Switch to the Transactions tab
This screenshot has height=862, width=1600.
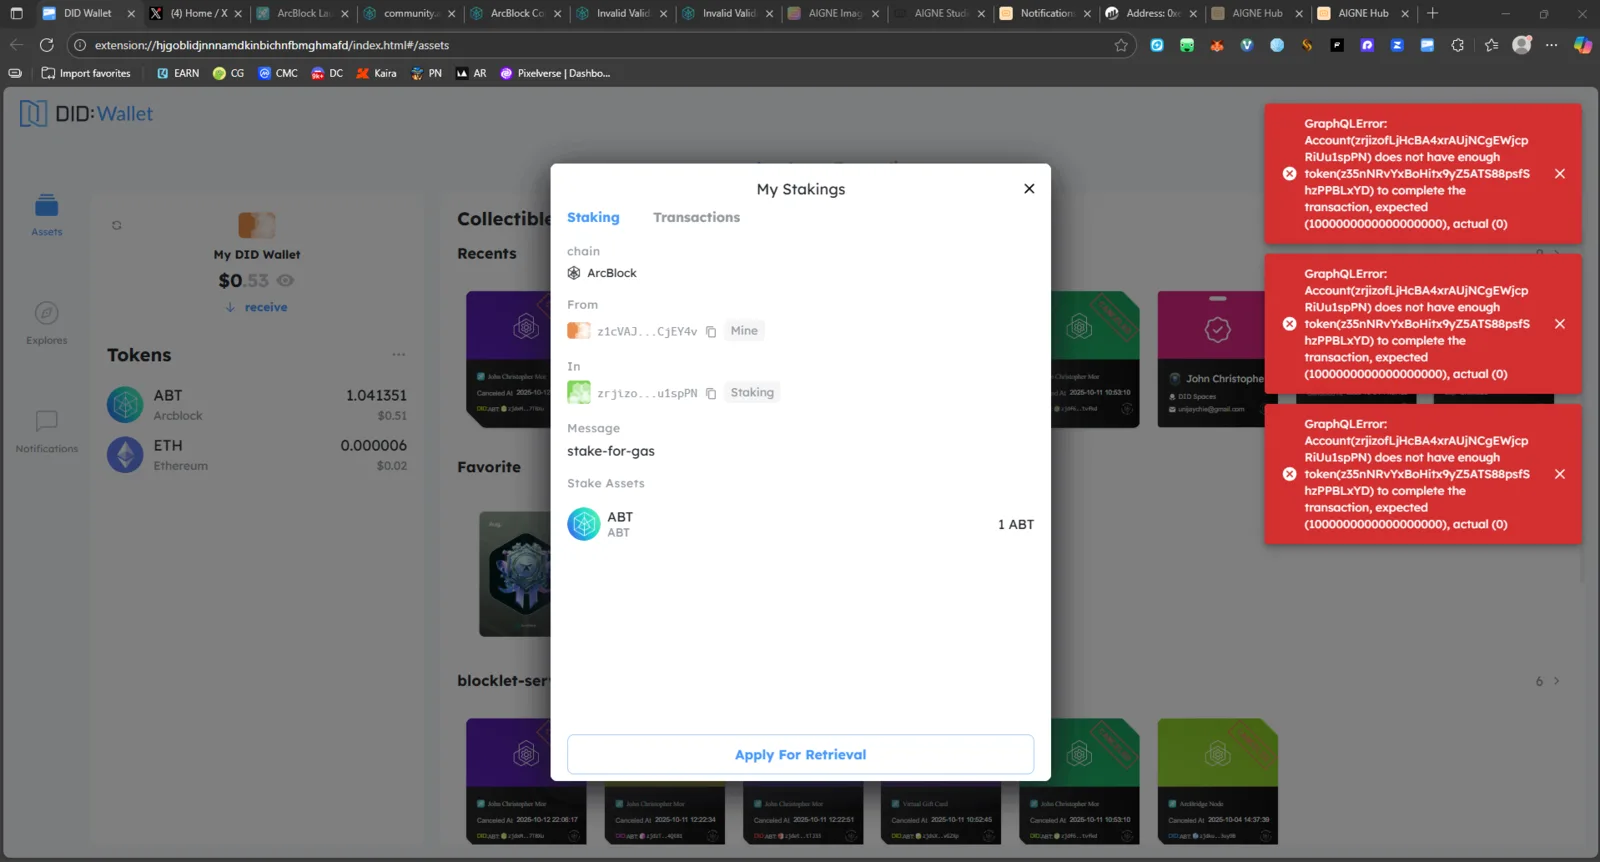tap(696, 218)
